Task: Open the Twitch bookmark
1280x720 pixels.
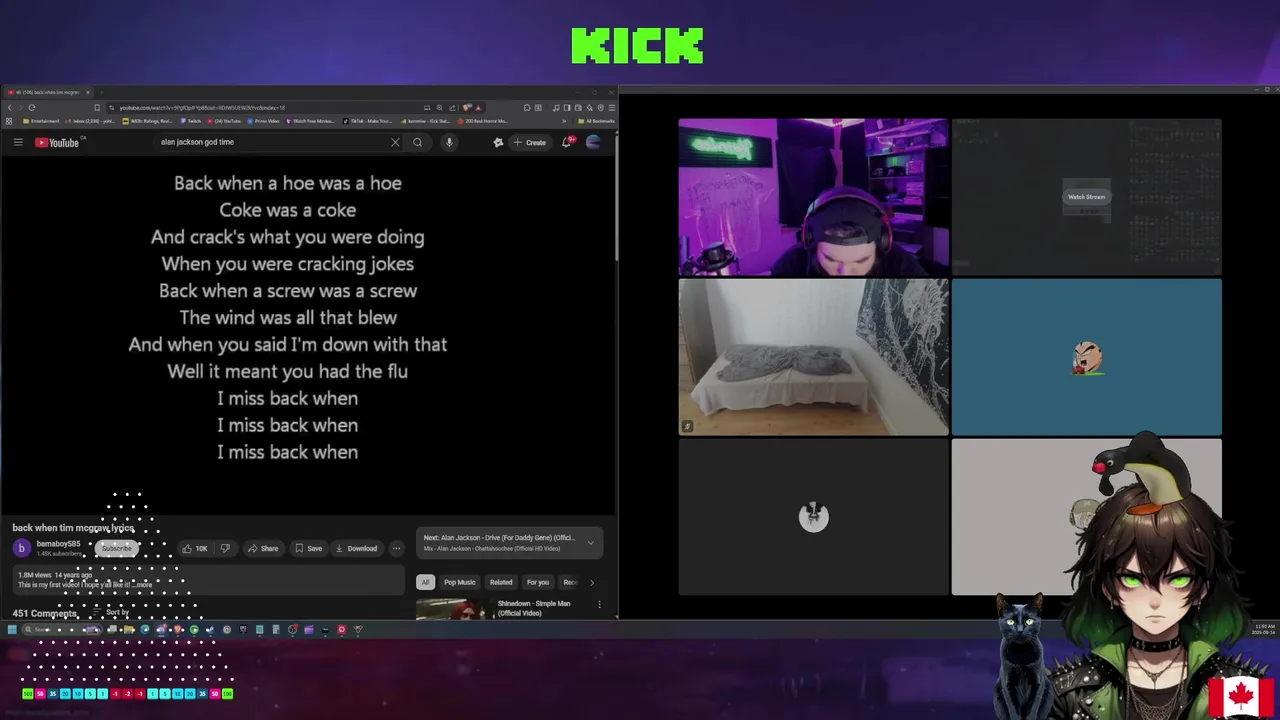Action: tap(191, 121)
